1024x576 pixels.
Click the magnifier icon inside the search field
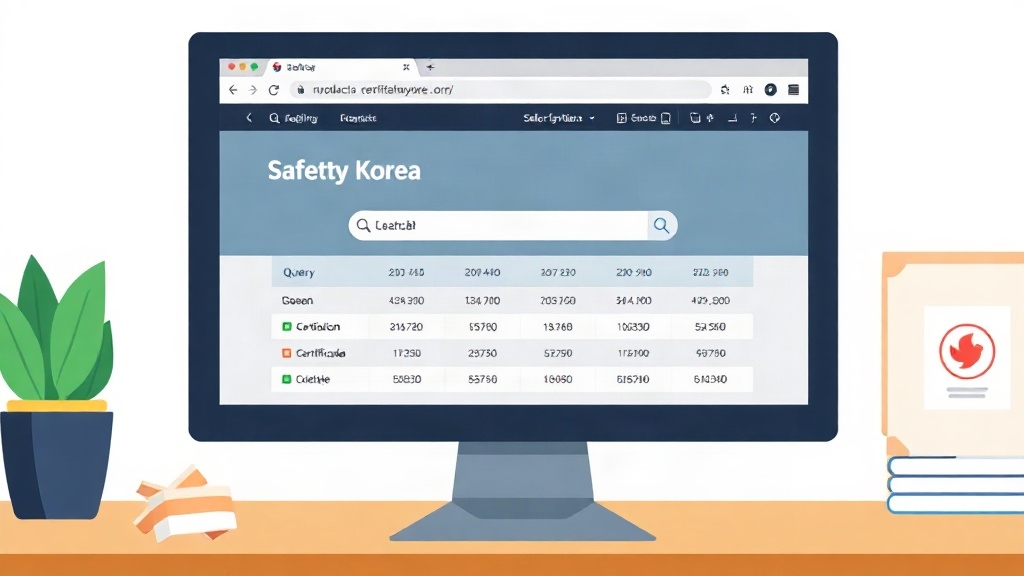click(363, 225)
